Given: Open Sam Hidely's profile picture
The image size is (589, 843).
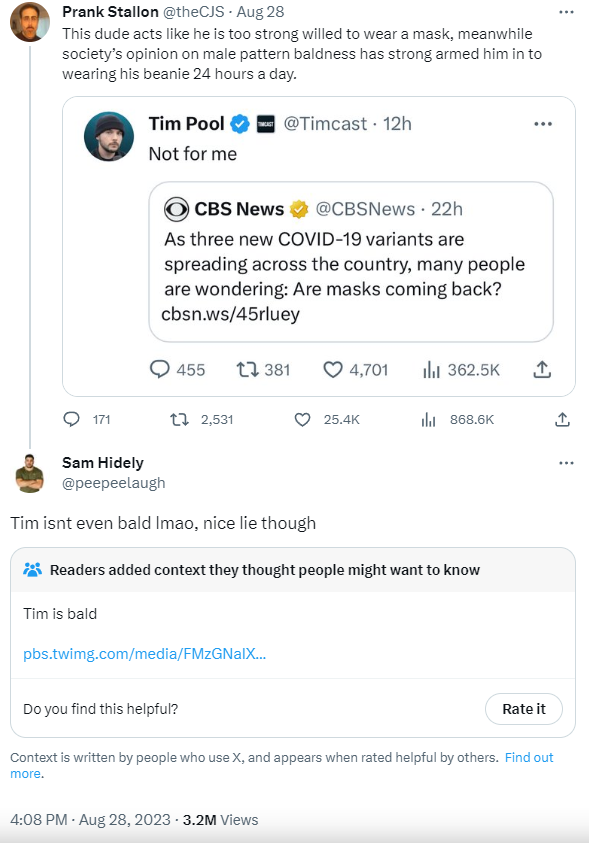Looking at the screenshot, I should (30, 473).
